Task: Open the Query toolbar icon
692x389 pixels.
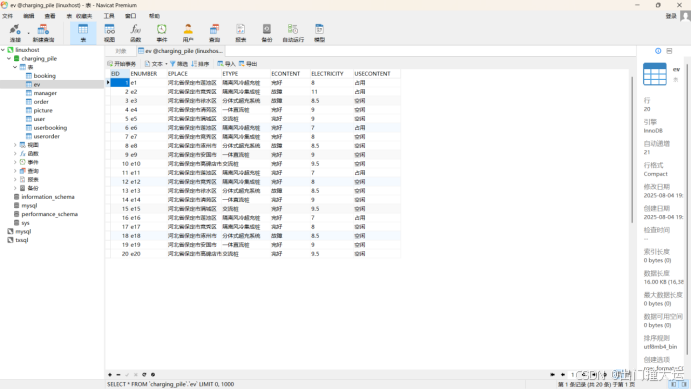Action: click(x=214, y=33)
